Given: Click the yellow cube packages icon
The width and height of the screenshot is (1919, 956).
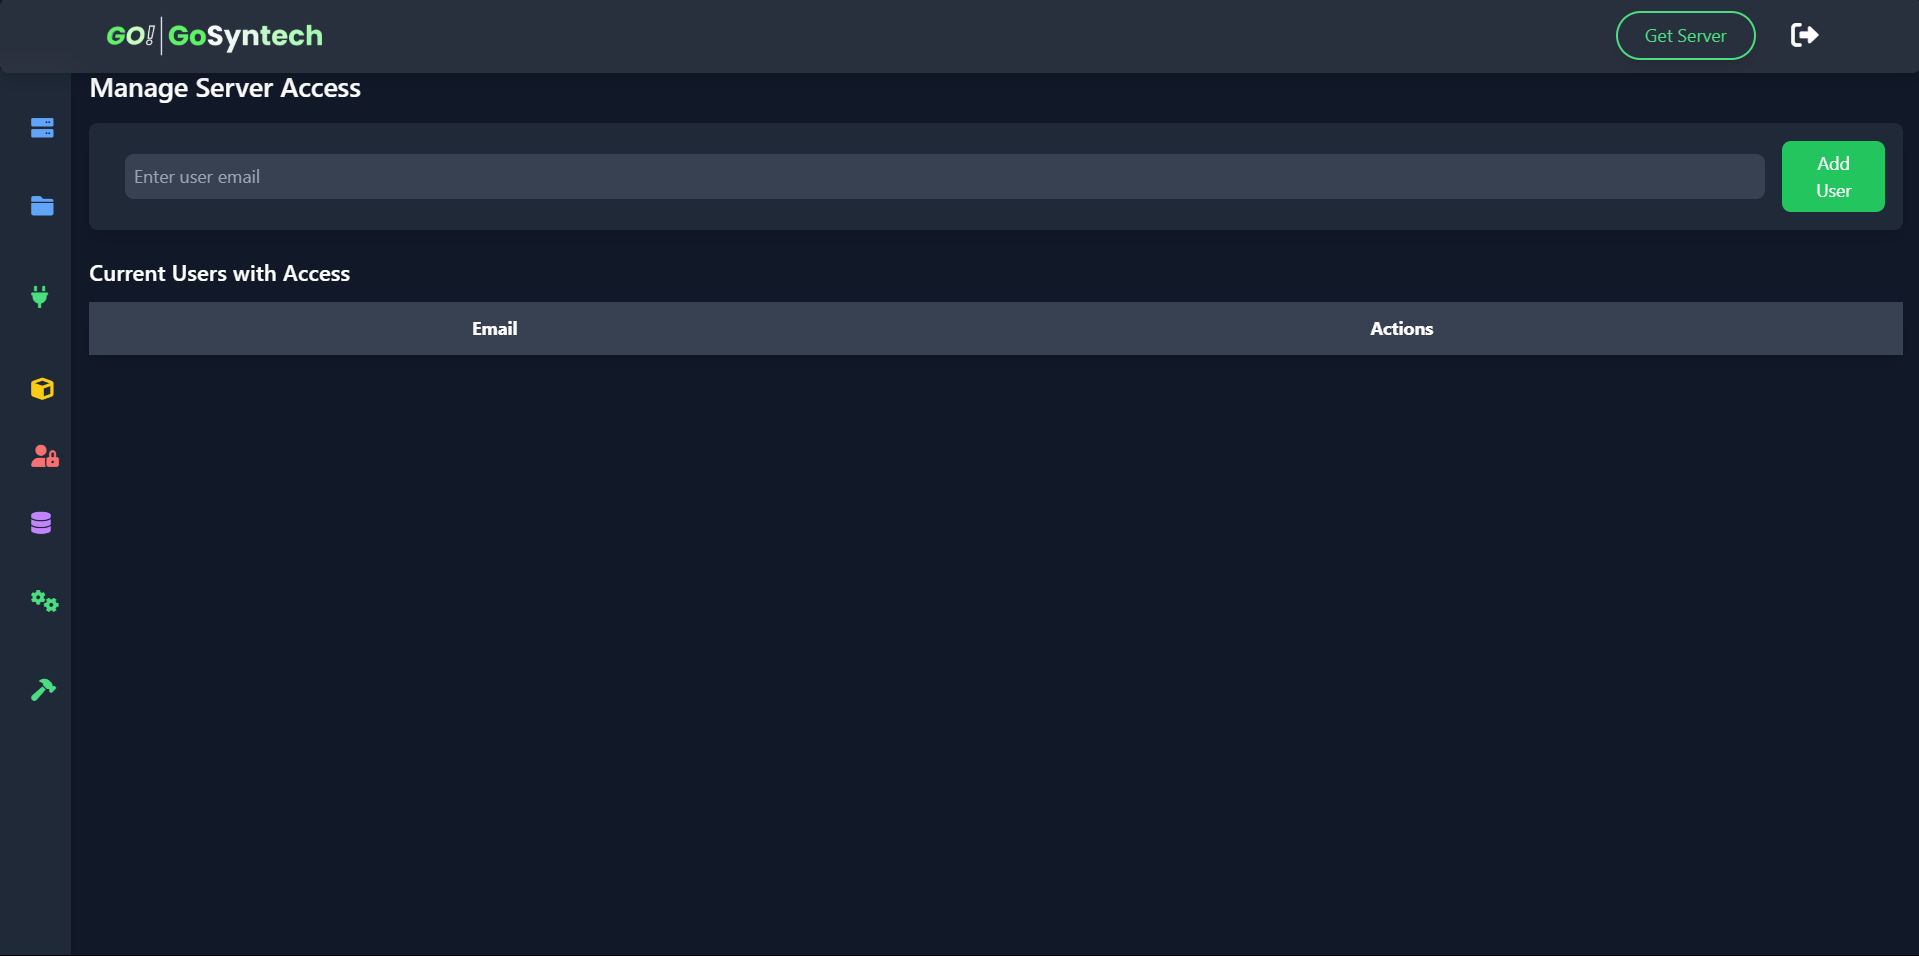Looking at the screenshot, I should click(x=42, y=389).
